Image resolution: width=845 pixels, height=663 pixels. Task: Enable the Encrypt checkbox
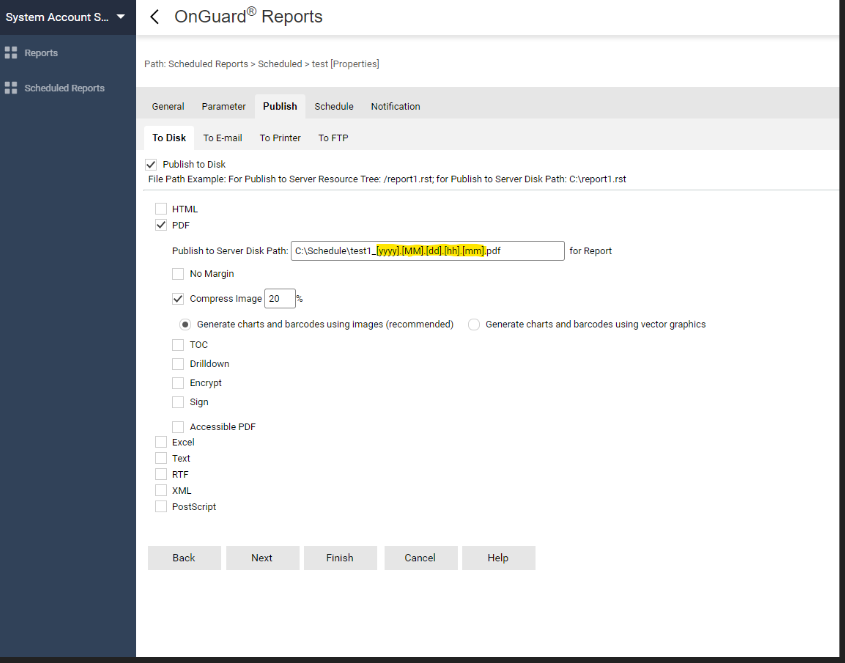178,383
